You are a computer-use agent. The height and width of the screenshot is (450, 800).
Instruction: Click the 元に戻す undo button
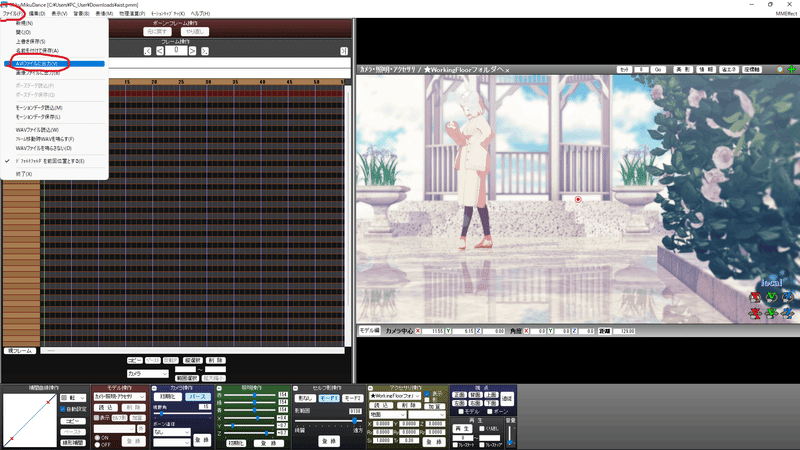click(157, 32)
